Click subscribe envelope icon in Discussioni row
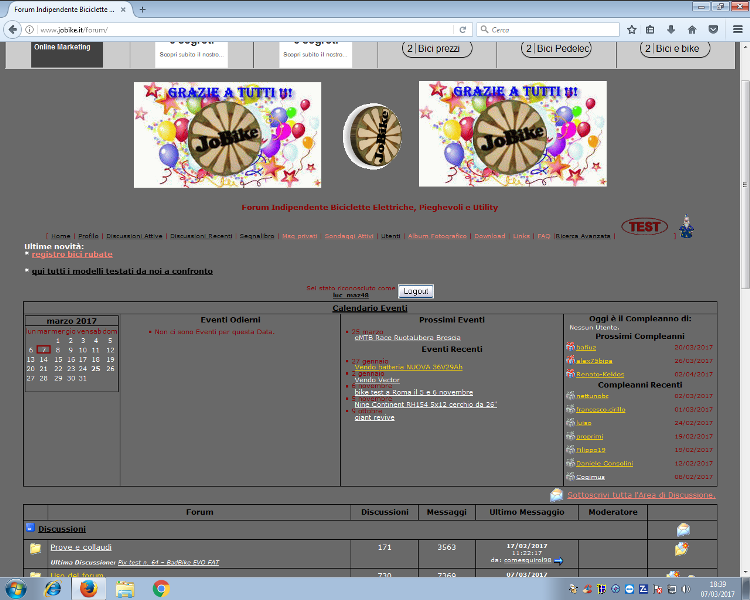 point(683,530)
